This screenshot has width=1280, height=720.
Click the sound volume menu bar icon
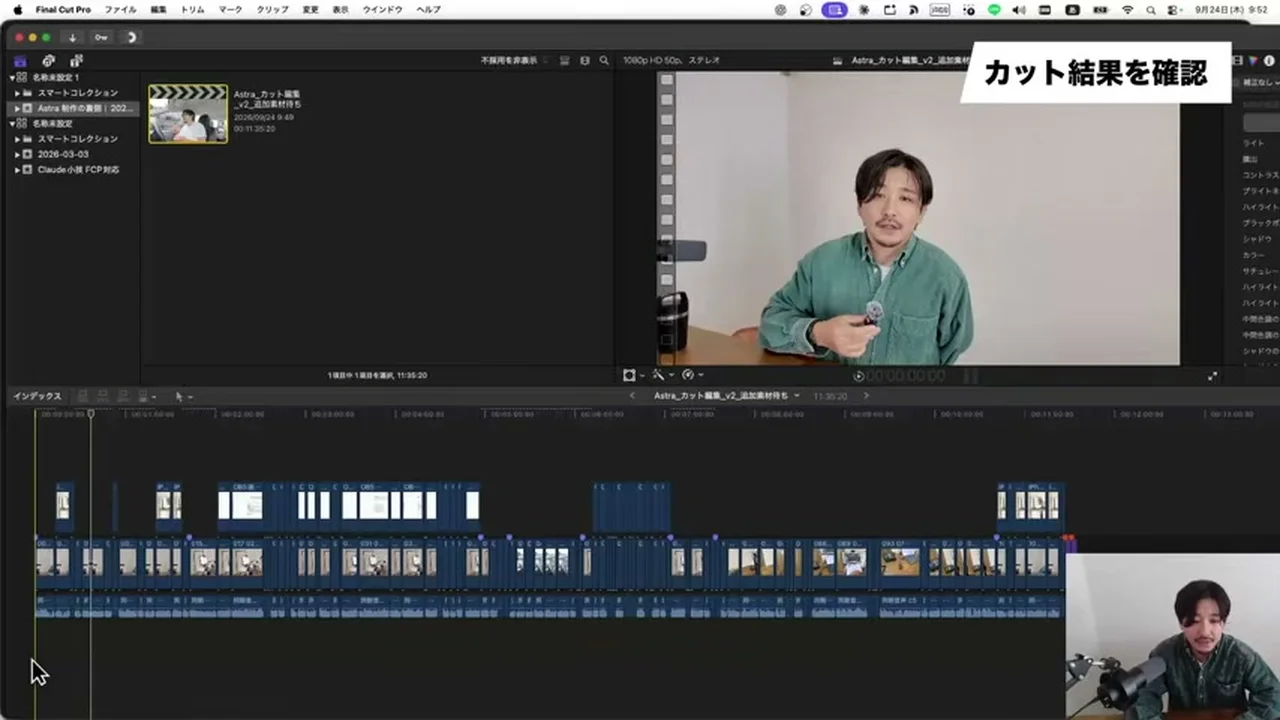pos(1019,9)
